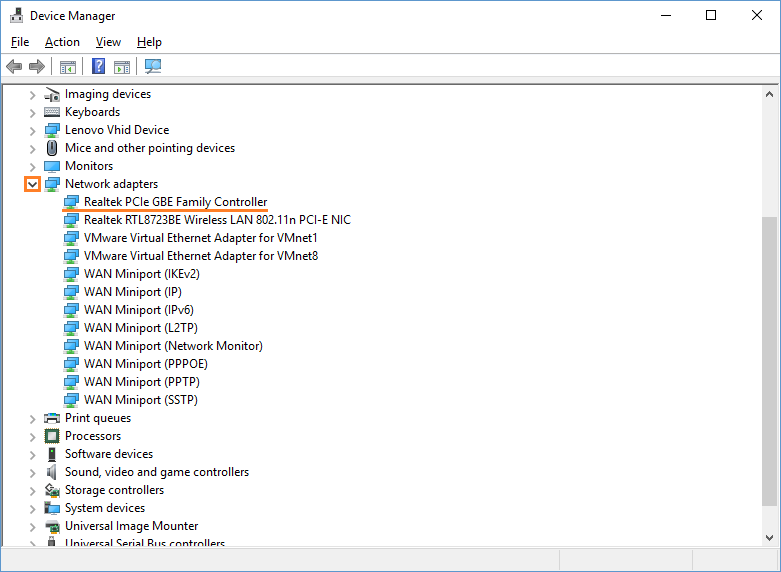The height and width of the screenshot is (572, 781).
Task: Click the scrollbar up arrow
Action: (769, 94)
